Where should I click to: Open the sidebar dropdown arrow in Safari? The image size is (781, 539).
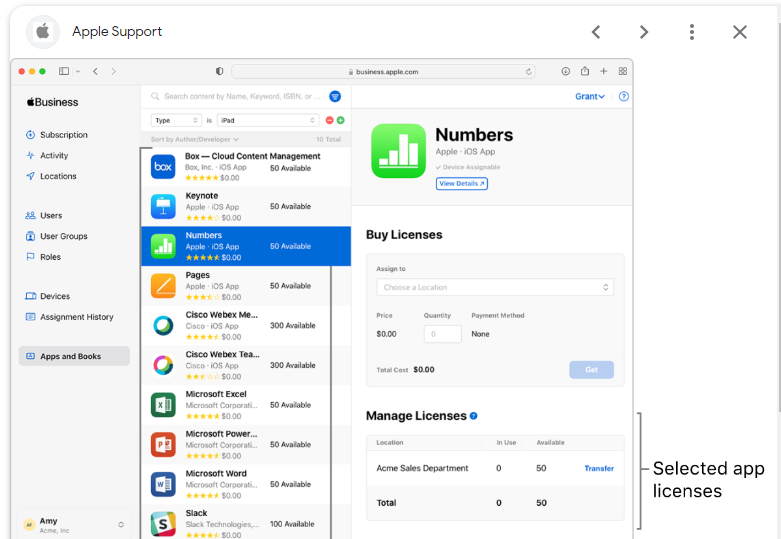[78, 71]
